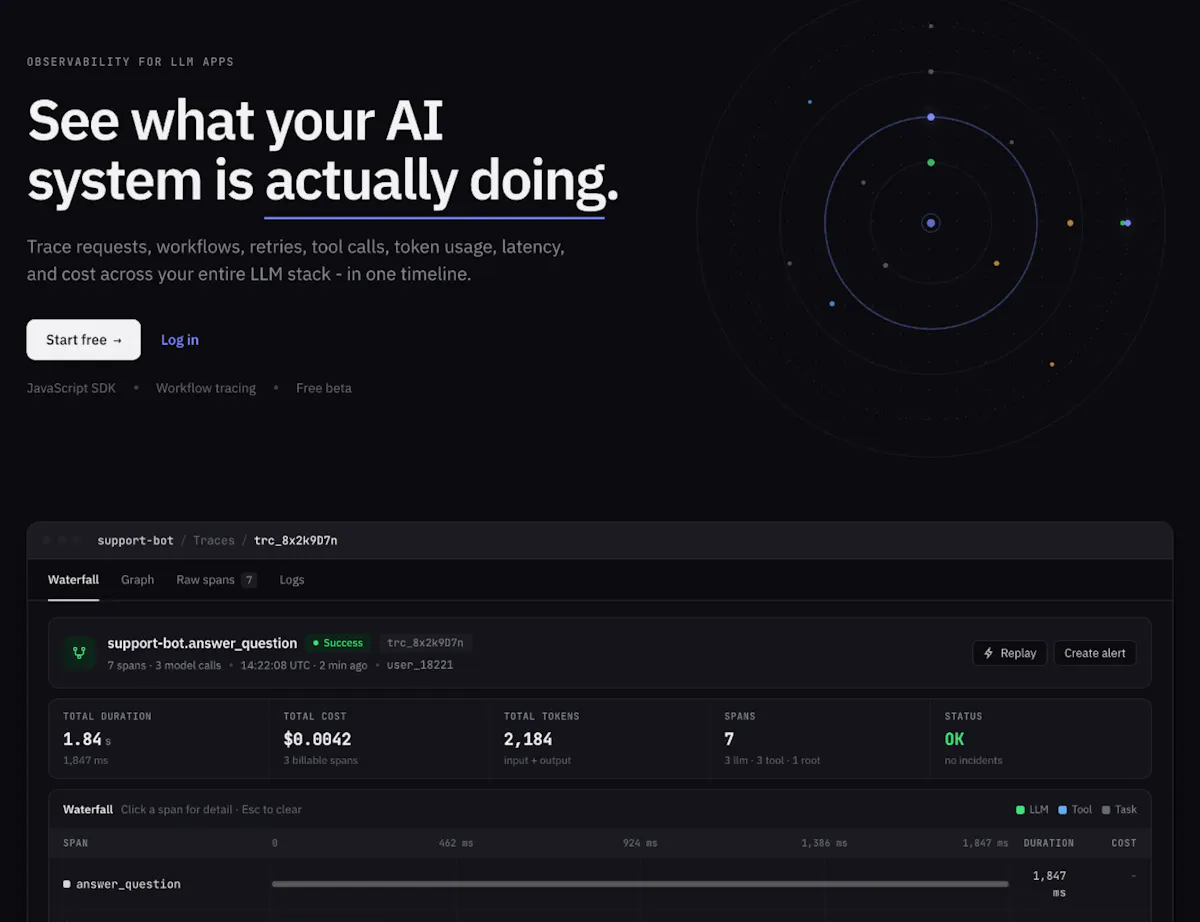Click the Task legend label
The height and width of the screenshot is (922, 1200).
tap(1126, 810)
